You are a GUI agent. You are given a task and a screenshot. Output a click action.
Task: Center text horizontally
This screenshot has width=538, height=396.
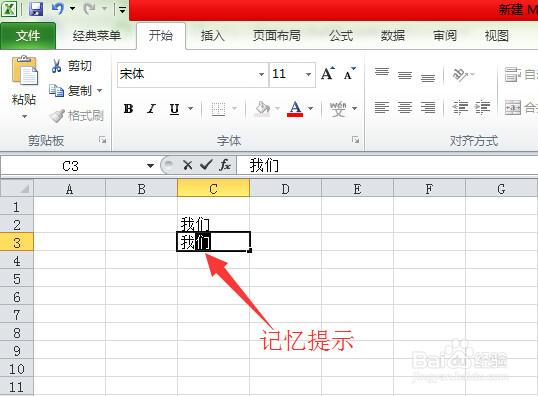pyautogui.click(x=405, y=108)
